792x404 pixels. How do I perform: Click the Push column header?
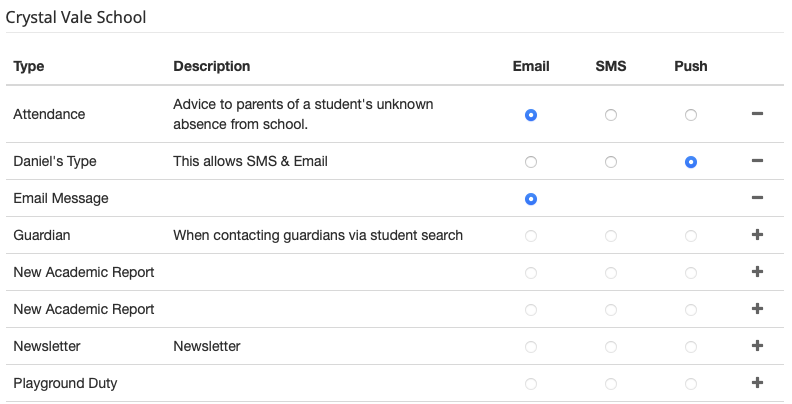pos(690,67)
